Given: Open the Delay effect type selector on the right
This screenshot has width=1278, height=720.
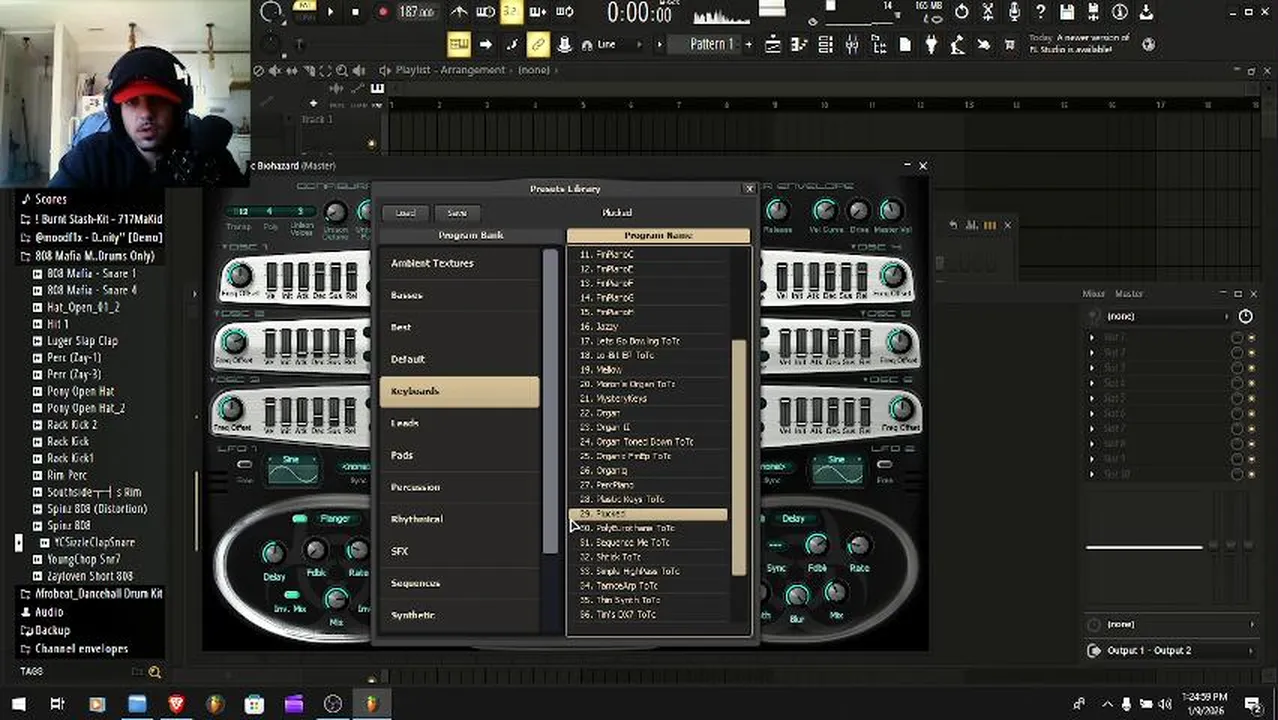Looking at the screenshot, I should 793,519.
